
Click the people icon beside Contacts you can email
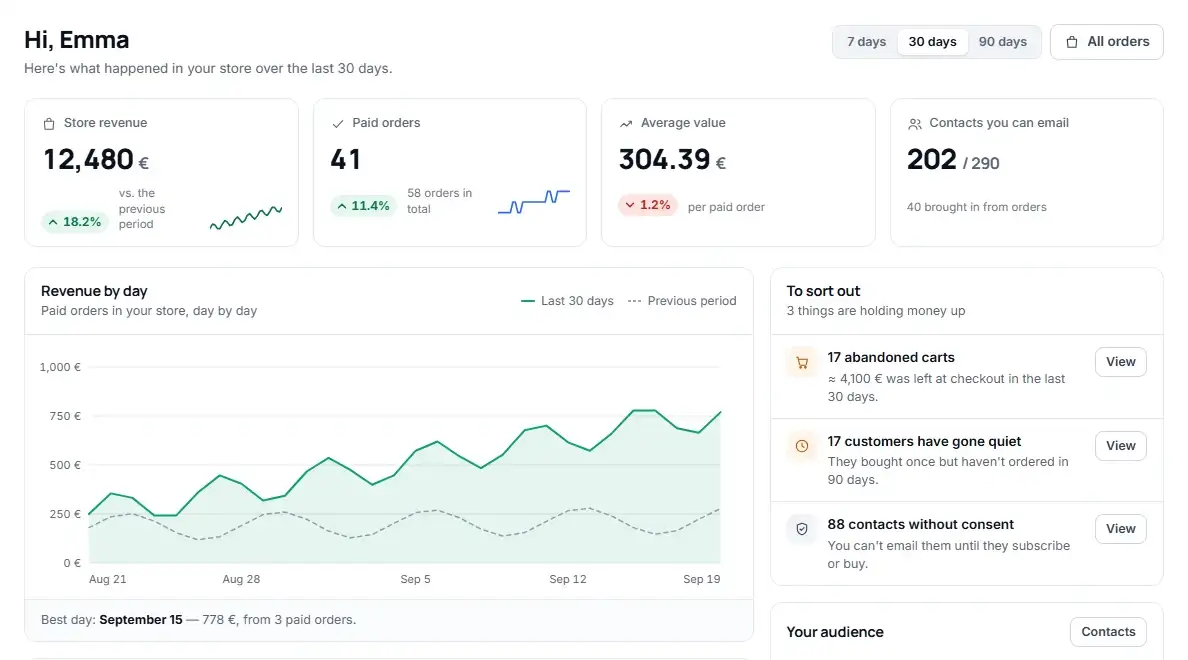point(914,124)
